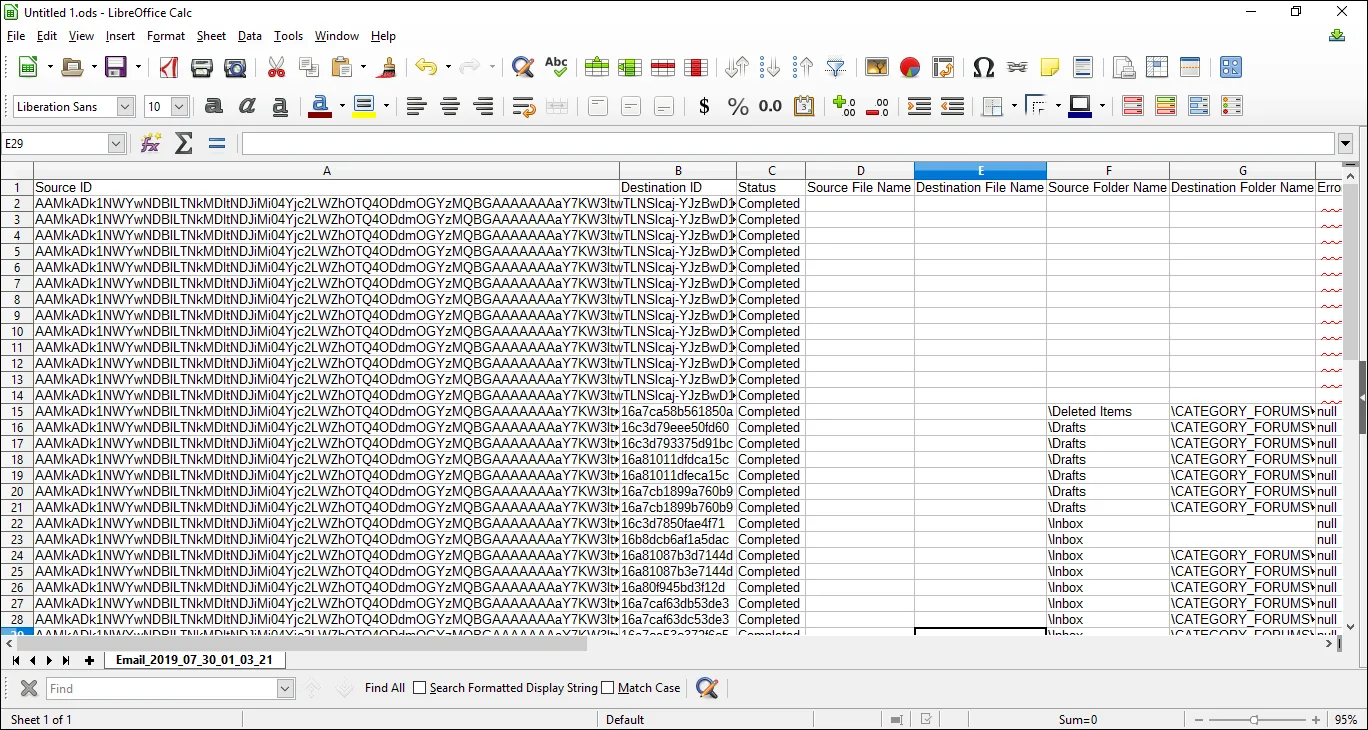Export directly as PDF icon

coord(169,67)
